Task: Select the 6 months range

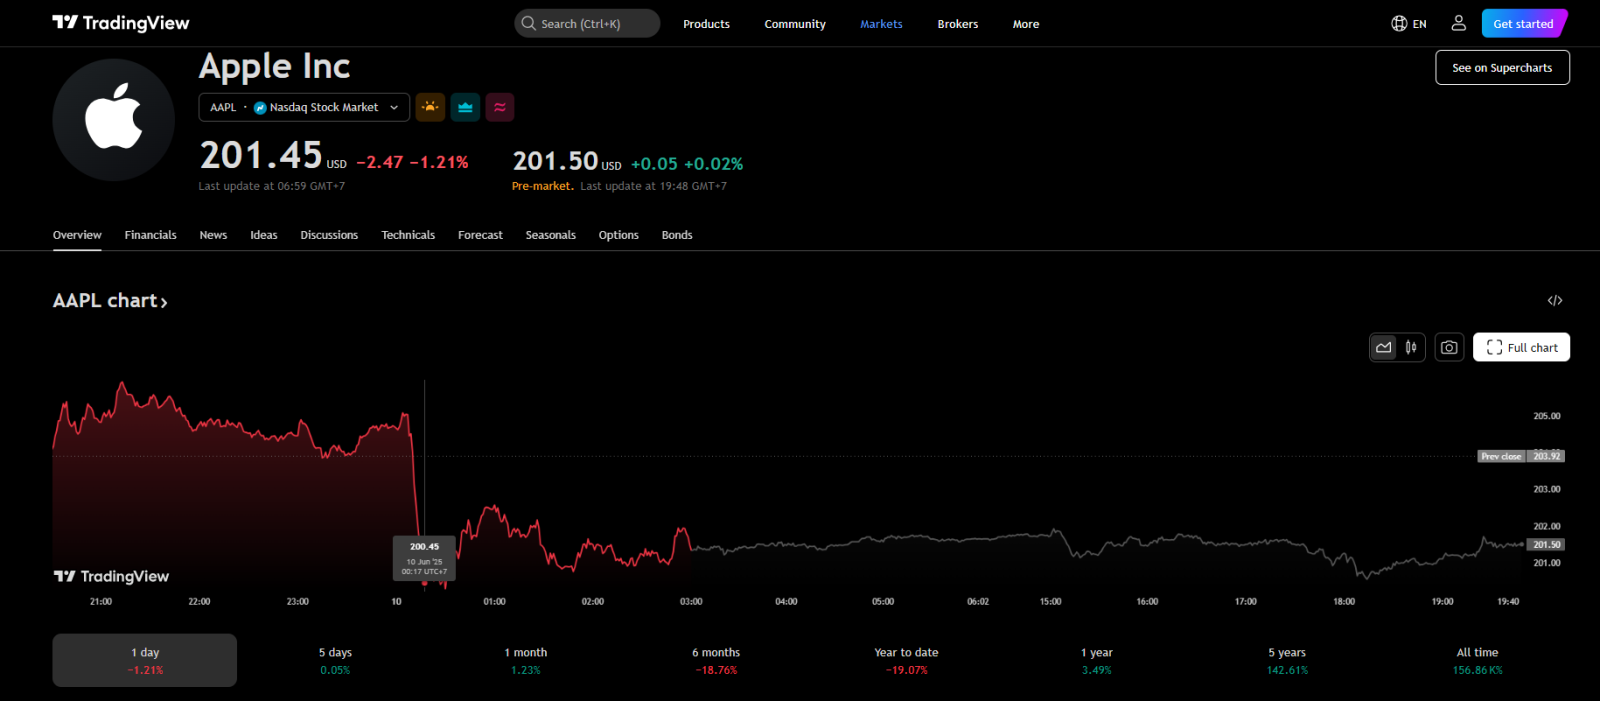Action: click(x=716, y=660)
